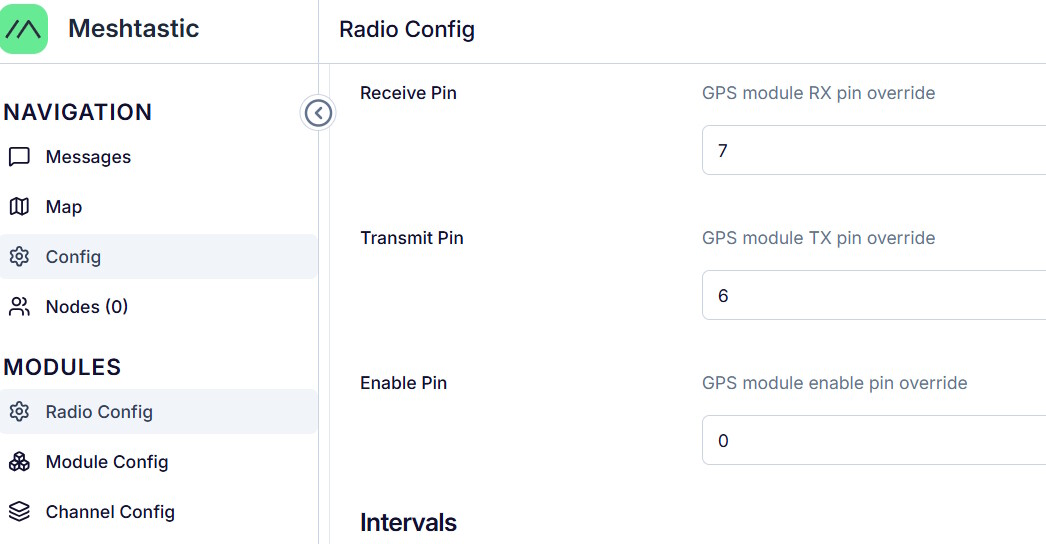
Task: Open Channel Config settings
Action: point(110,512)
